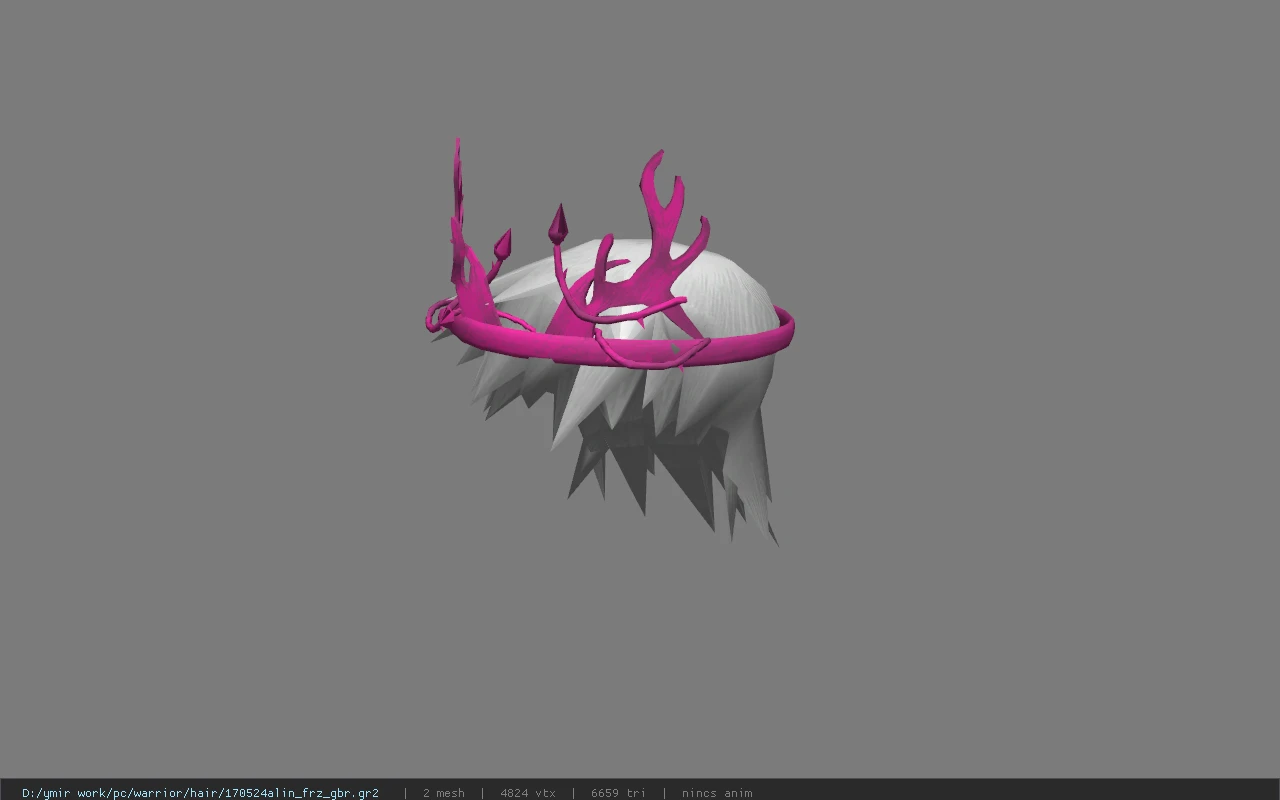
Task: Click the "nincs anim" status entry
Action: click(717, 793)
